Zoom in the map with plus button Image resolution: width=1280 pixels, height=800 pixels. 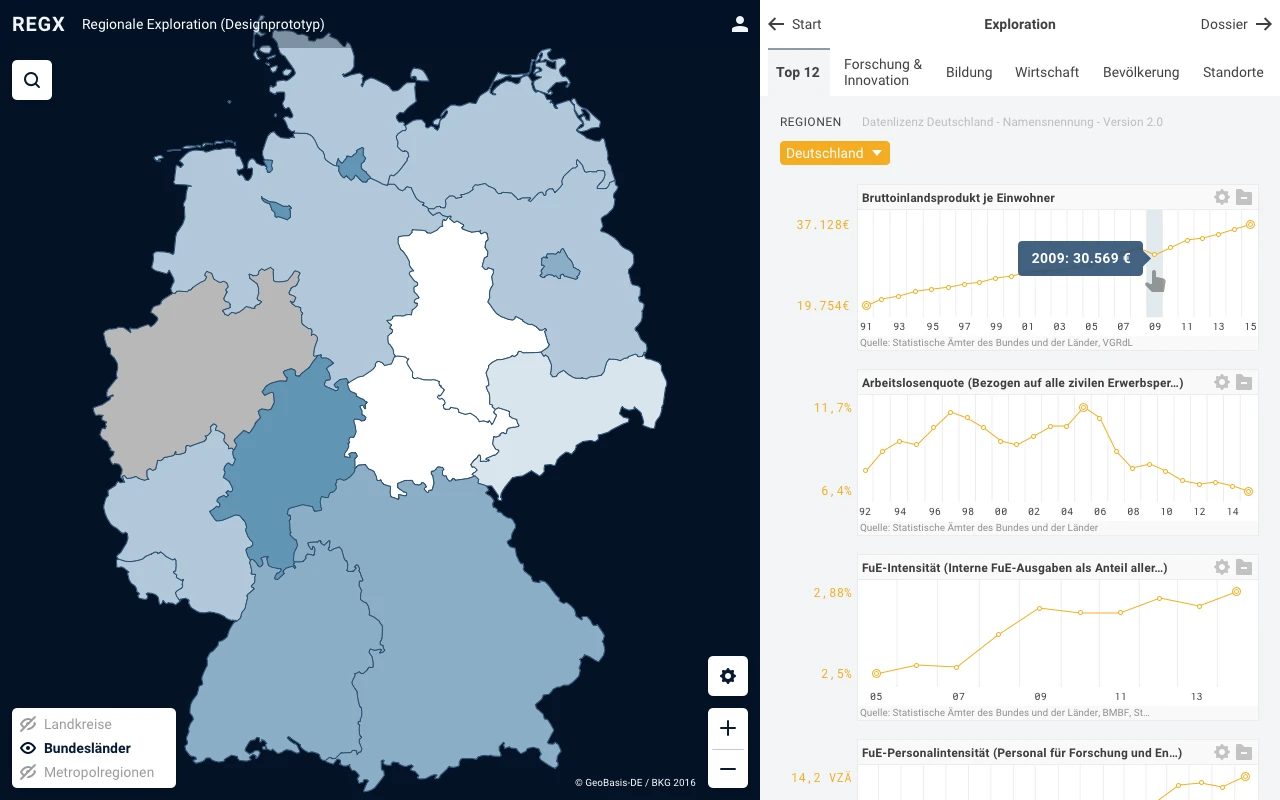728,728
